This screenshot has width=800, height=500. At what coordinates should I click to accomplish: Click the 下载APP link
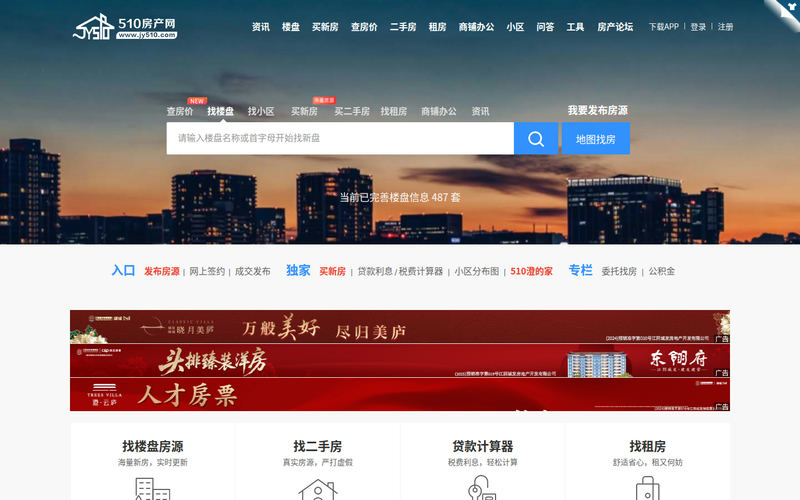coord(664,27)
